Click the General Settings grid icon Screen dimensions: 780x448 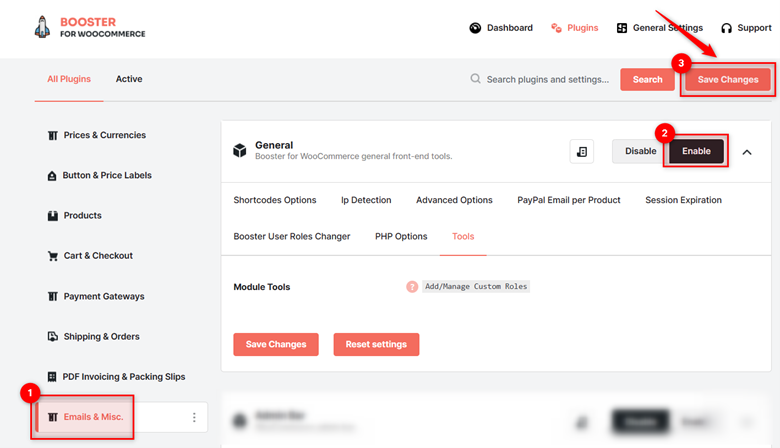click(622, 28)
